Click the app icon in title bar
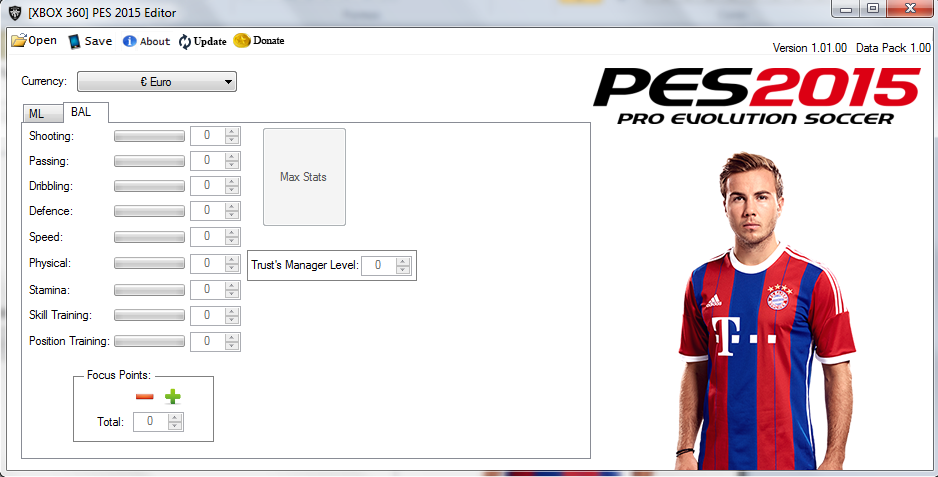938x477 pixels. [x=15, y=12]
